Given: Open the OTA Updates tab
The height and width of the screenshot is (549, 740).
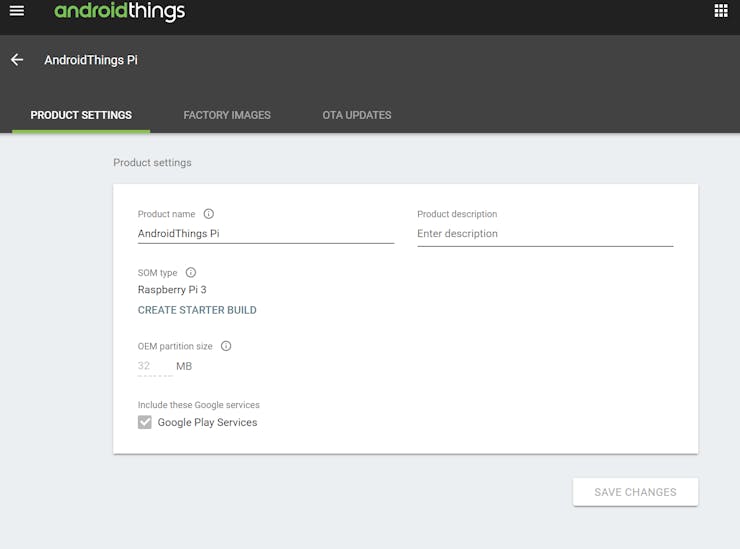Looking at the screenshot, I should 357,115.
